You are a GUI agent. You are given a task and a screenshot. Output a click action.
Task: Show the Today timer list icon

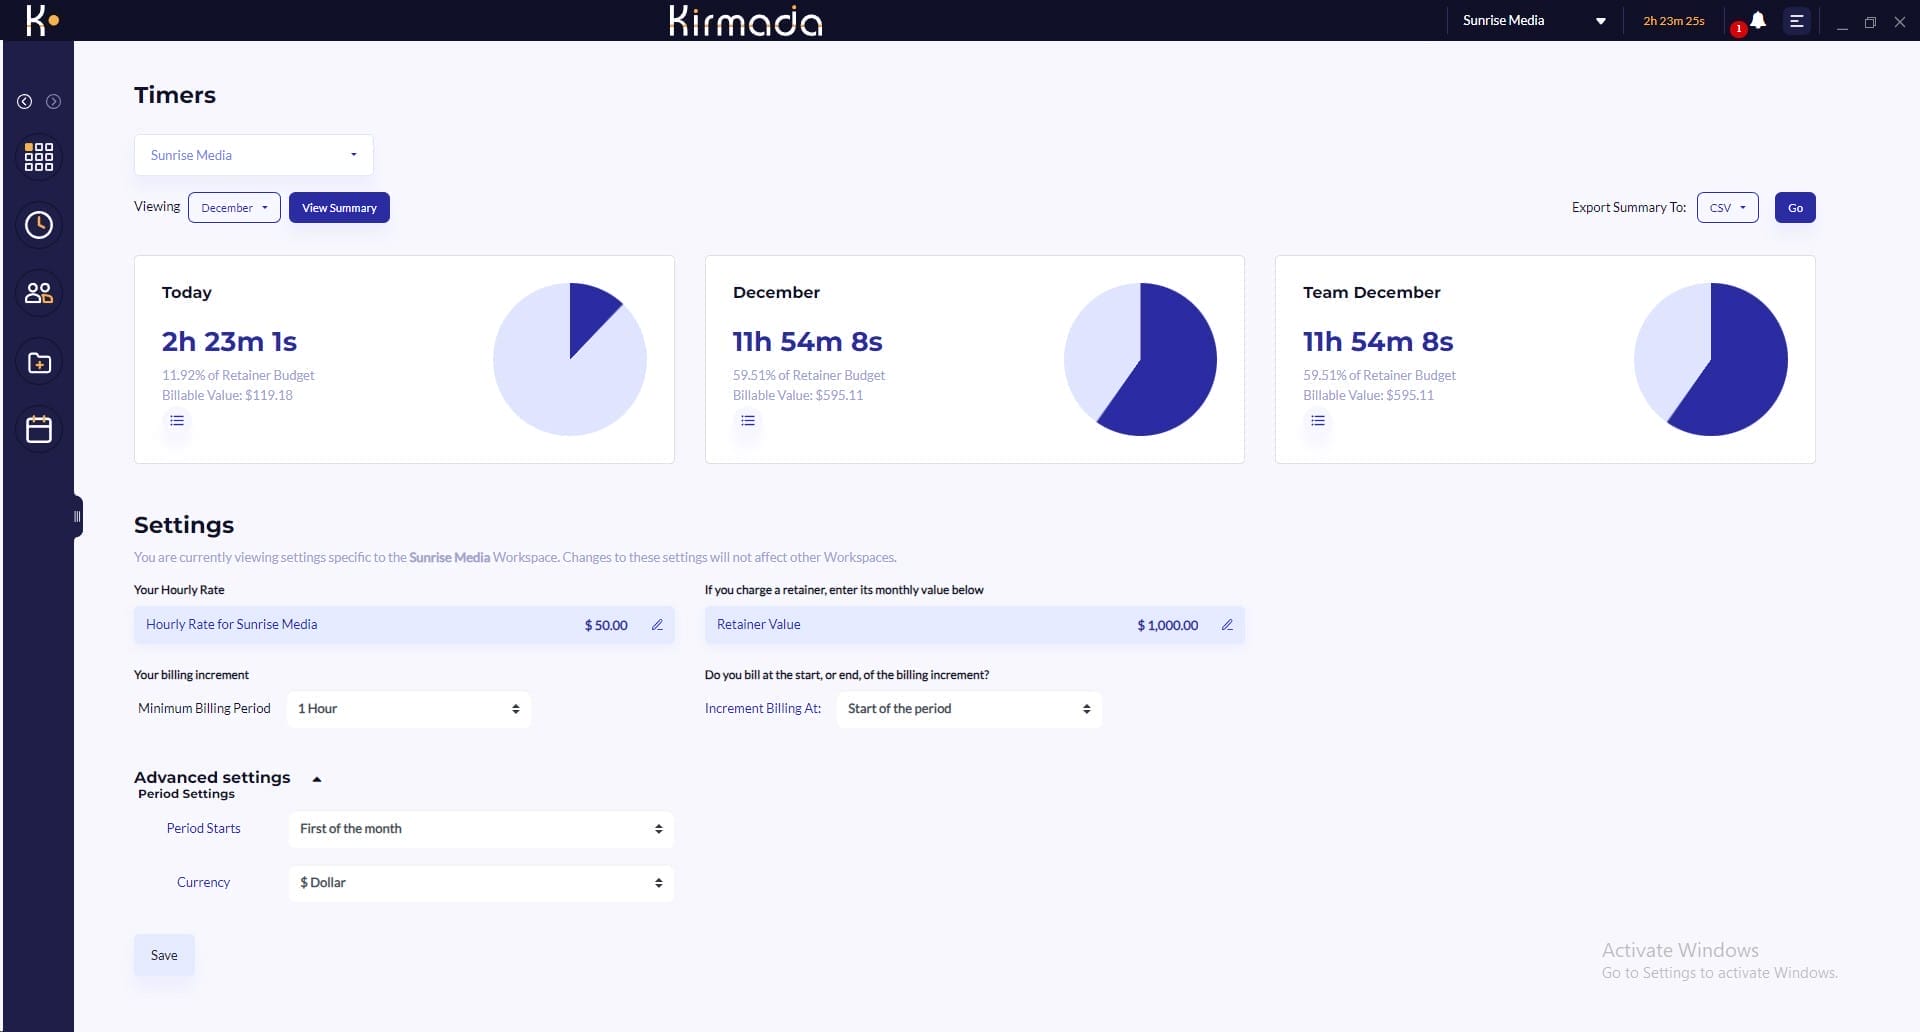(x=177, y=421)
